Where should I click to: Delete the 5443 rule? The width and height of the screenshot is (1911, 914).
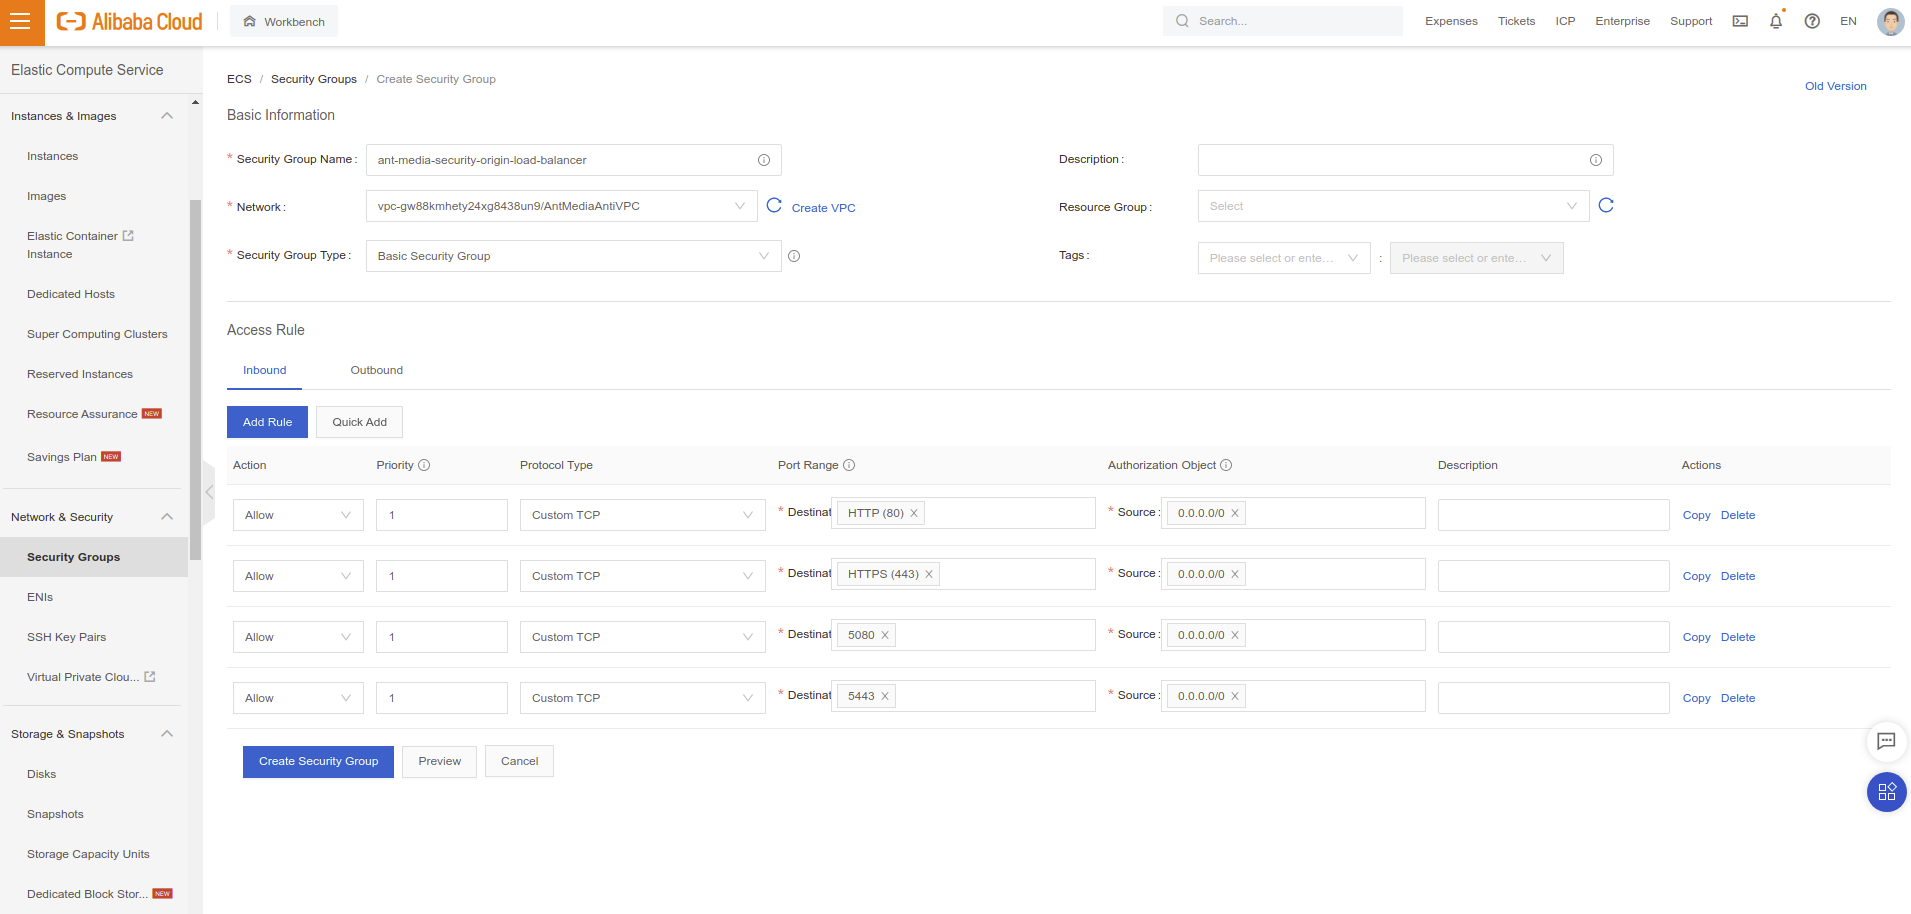1737,698
